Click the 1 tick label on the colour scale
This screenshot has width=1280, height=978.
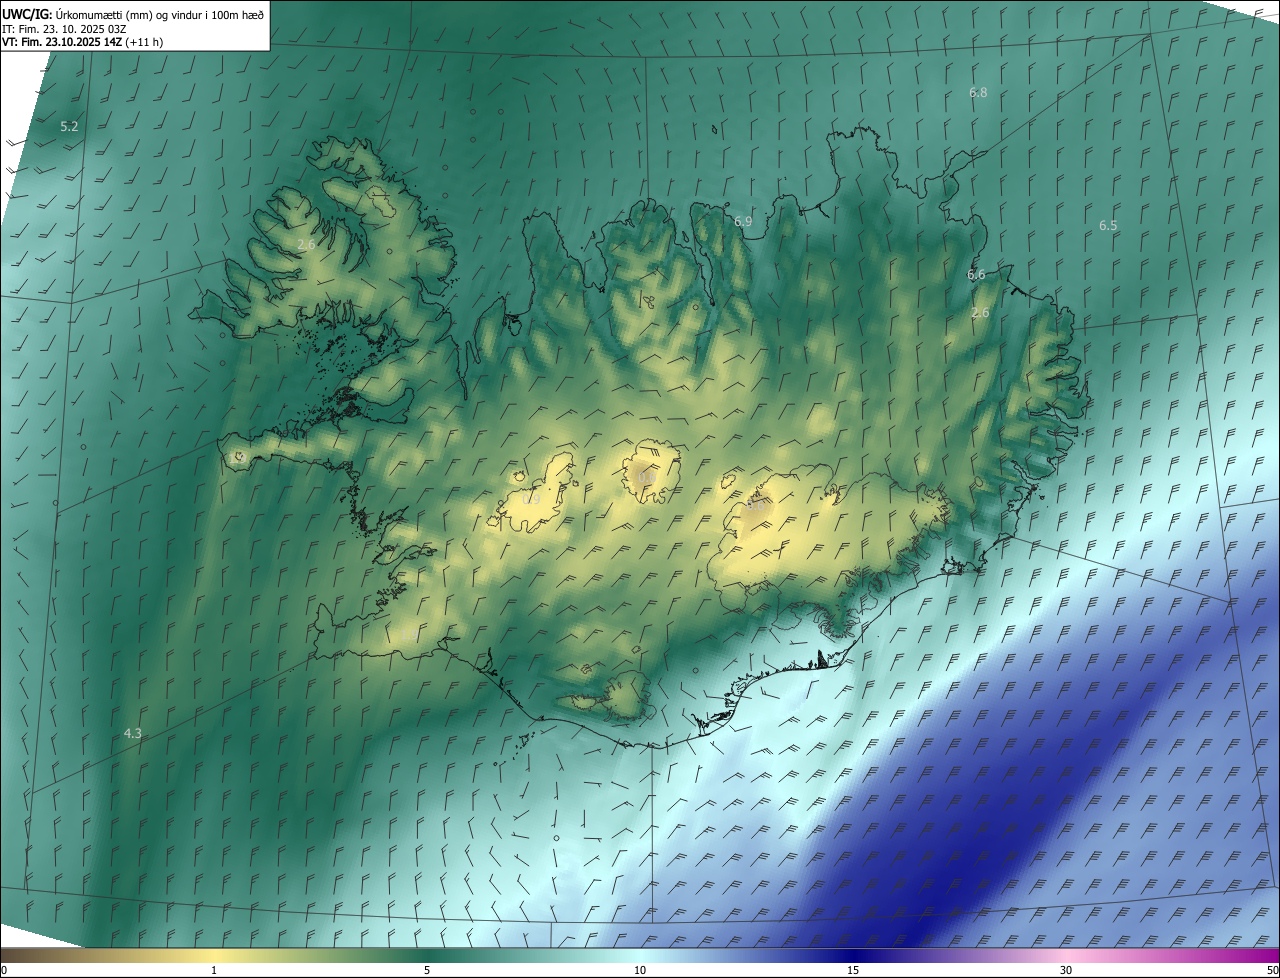(x=214, y=970)
